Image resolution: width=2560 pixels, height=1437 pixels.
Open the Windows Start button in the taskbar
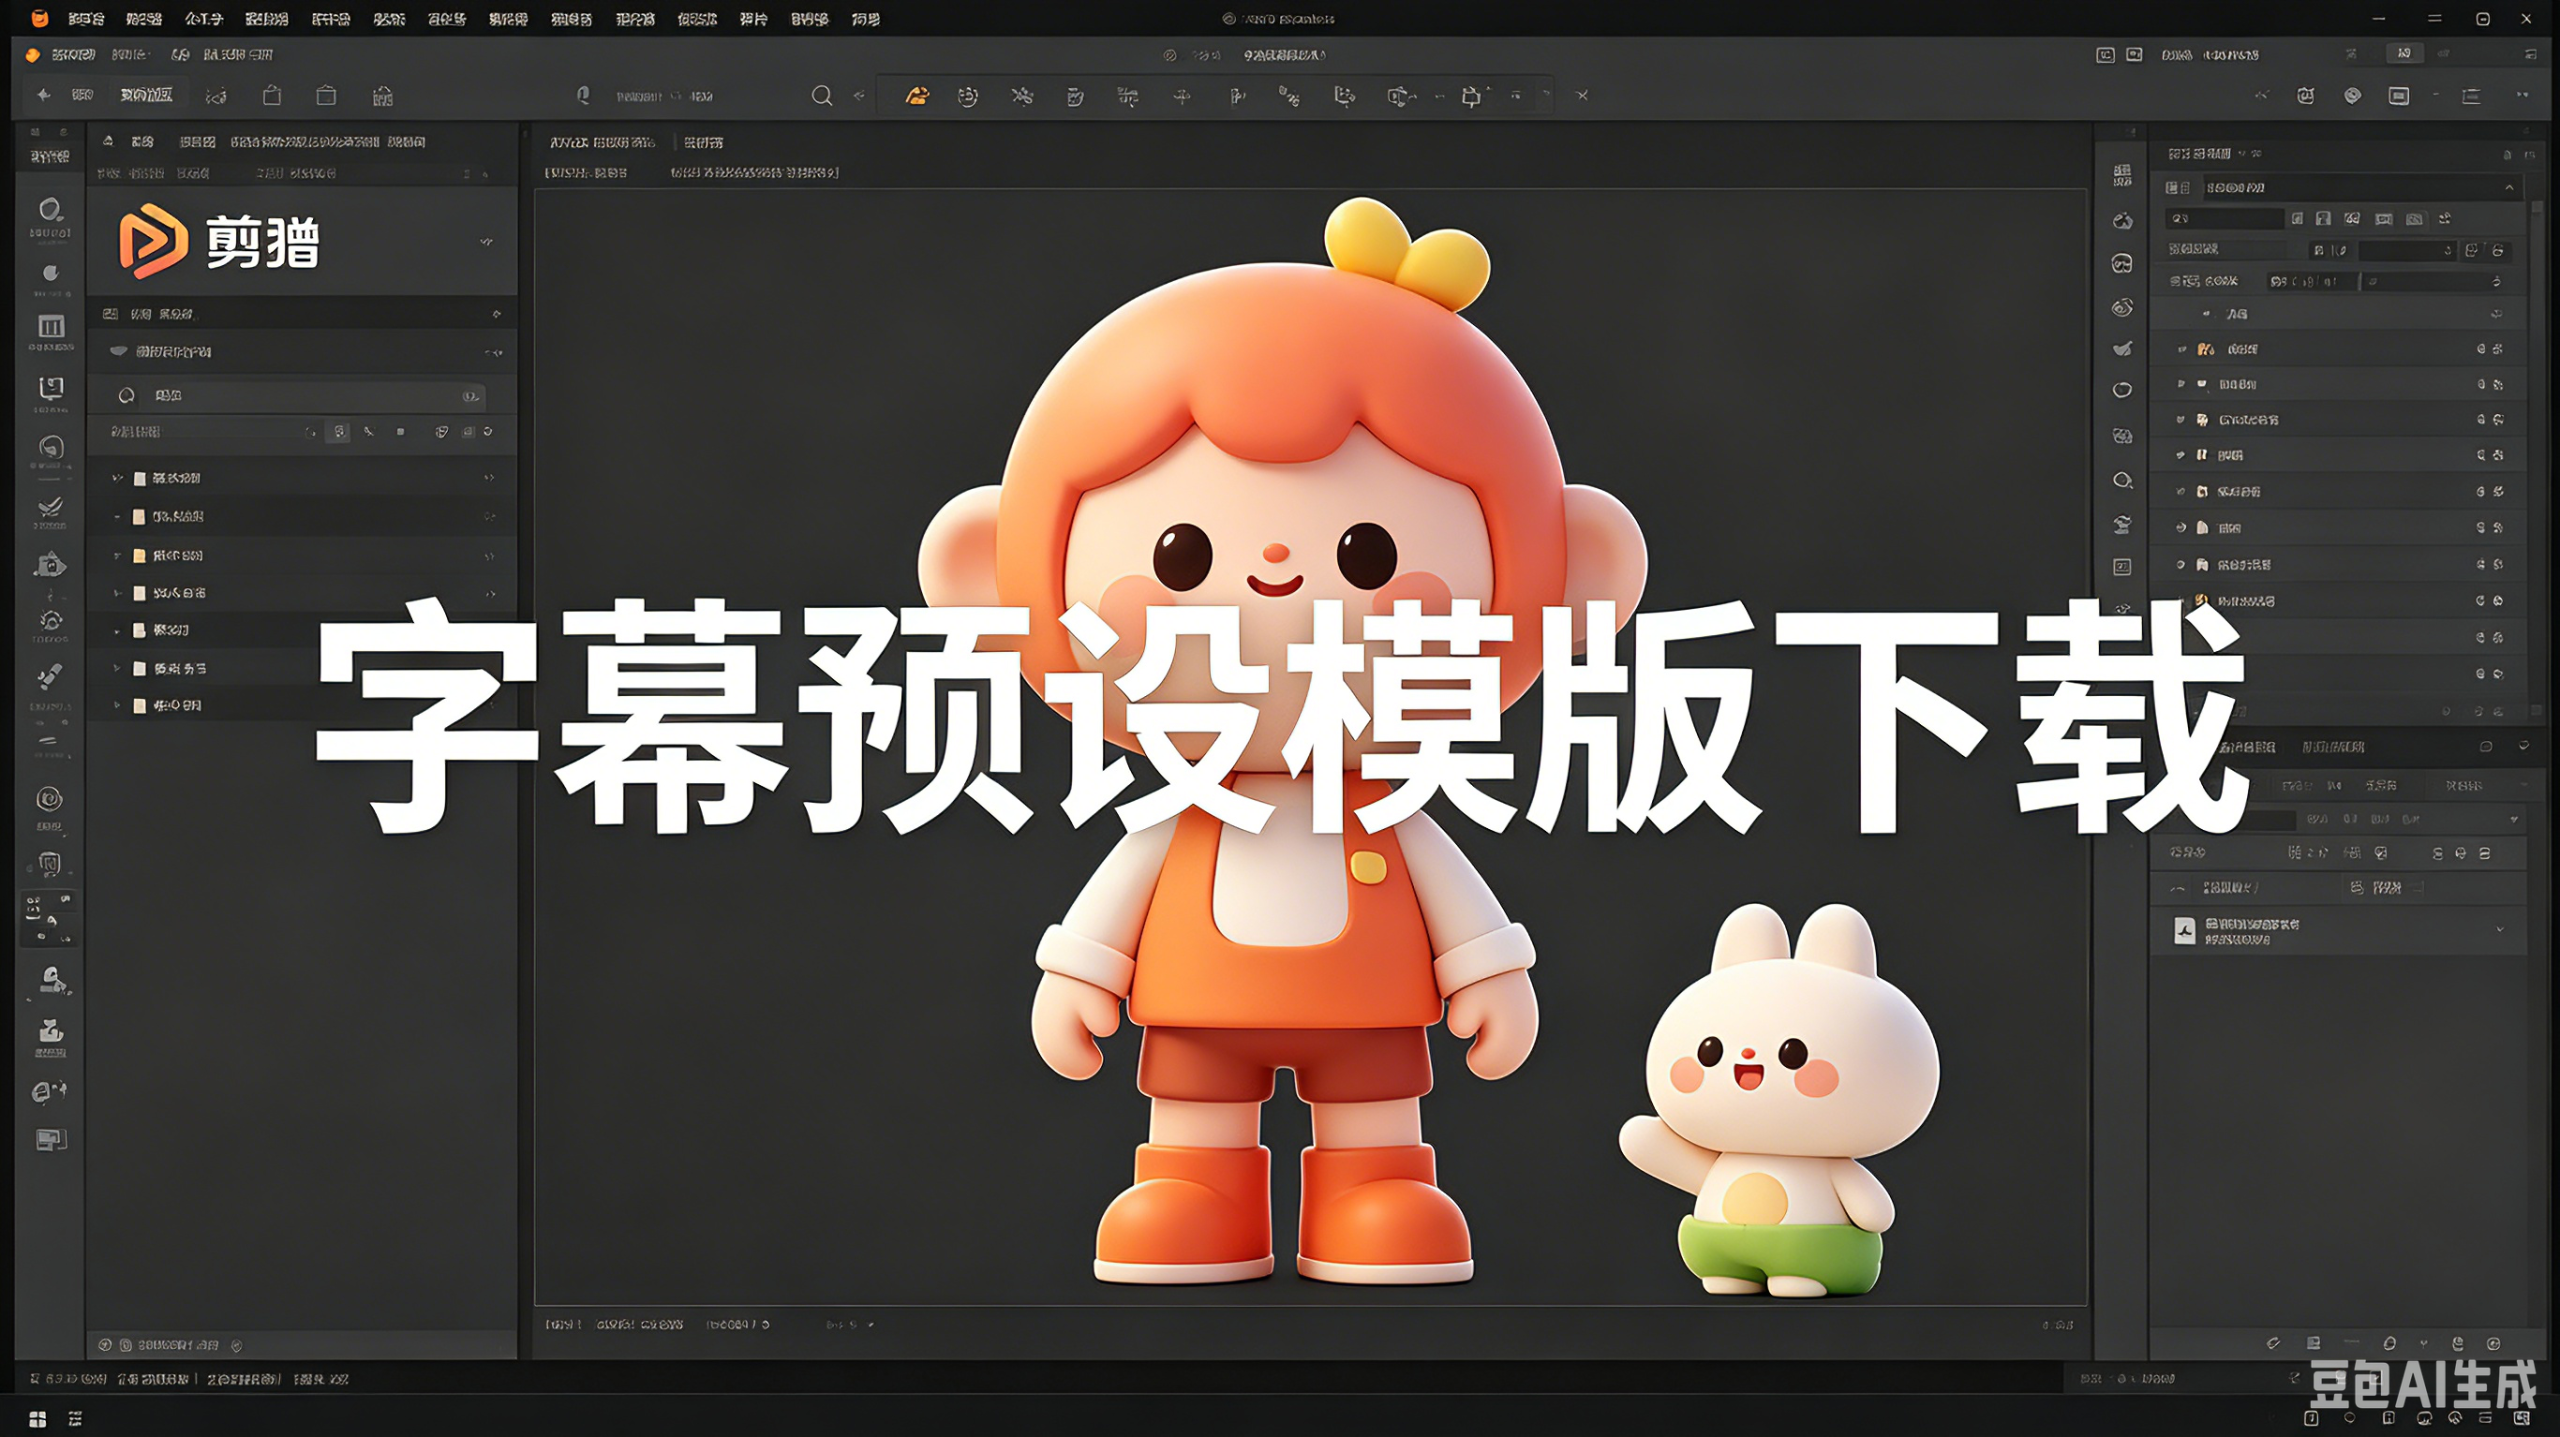click(x=38, y=1418)
